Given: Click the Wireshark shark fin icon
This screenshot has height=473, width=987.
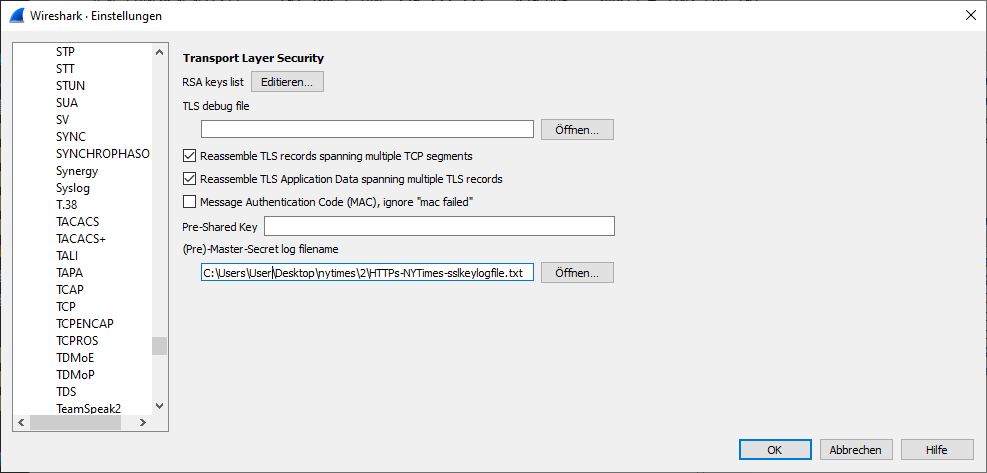Looking at the screenshot, I should [16, 16].
